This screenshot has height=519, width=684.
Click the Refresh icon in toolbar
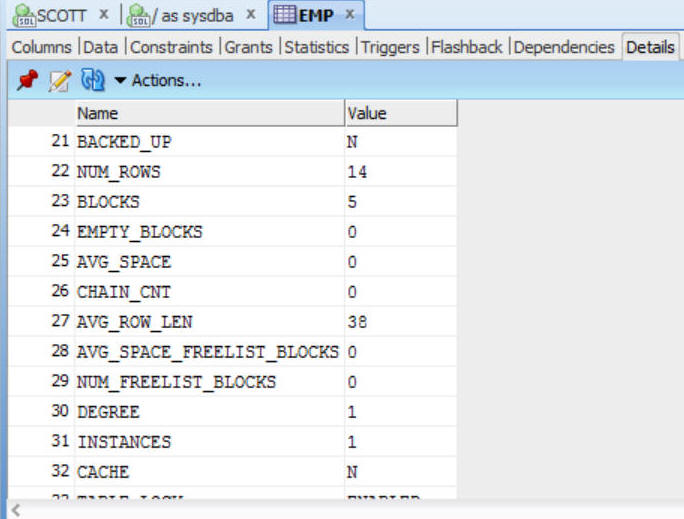coord(92,81)
